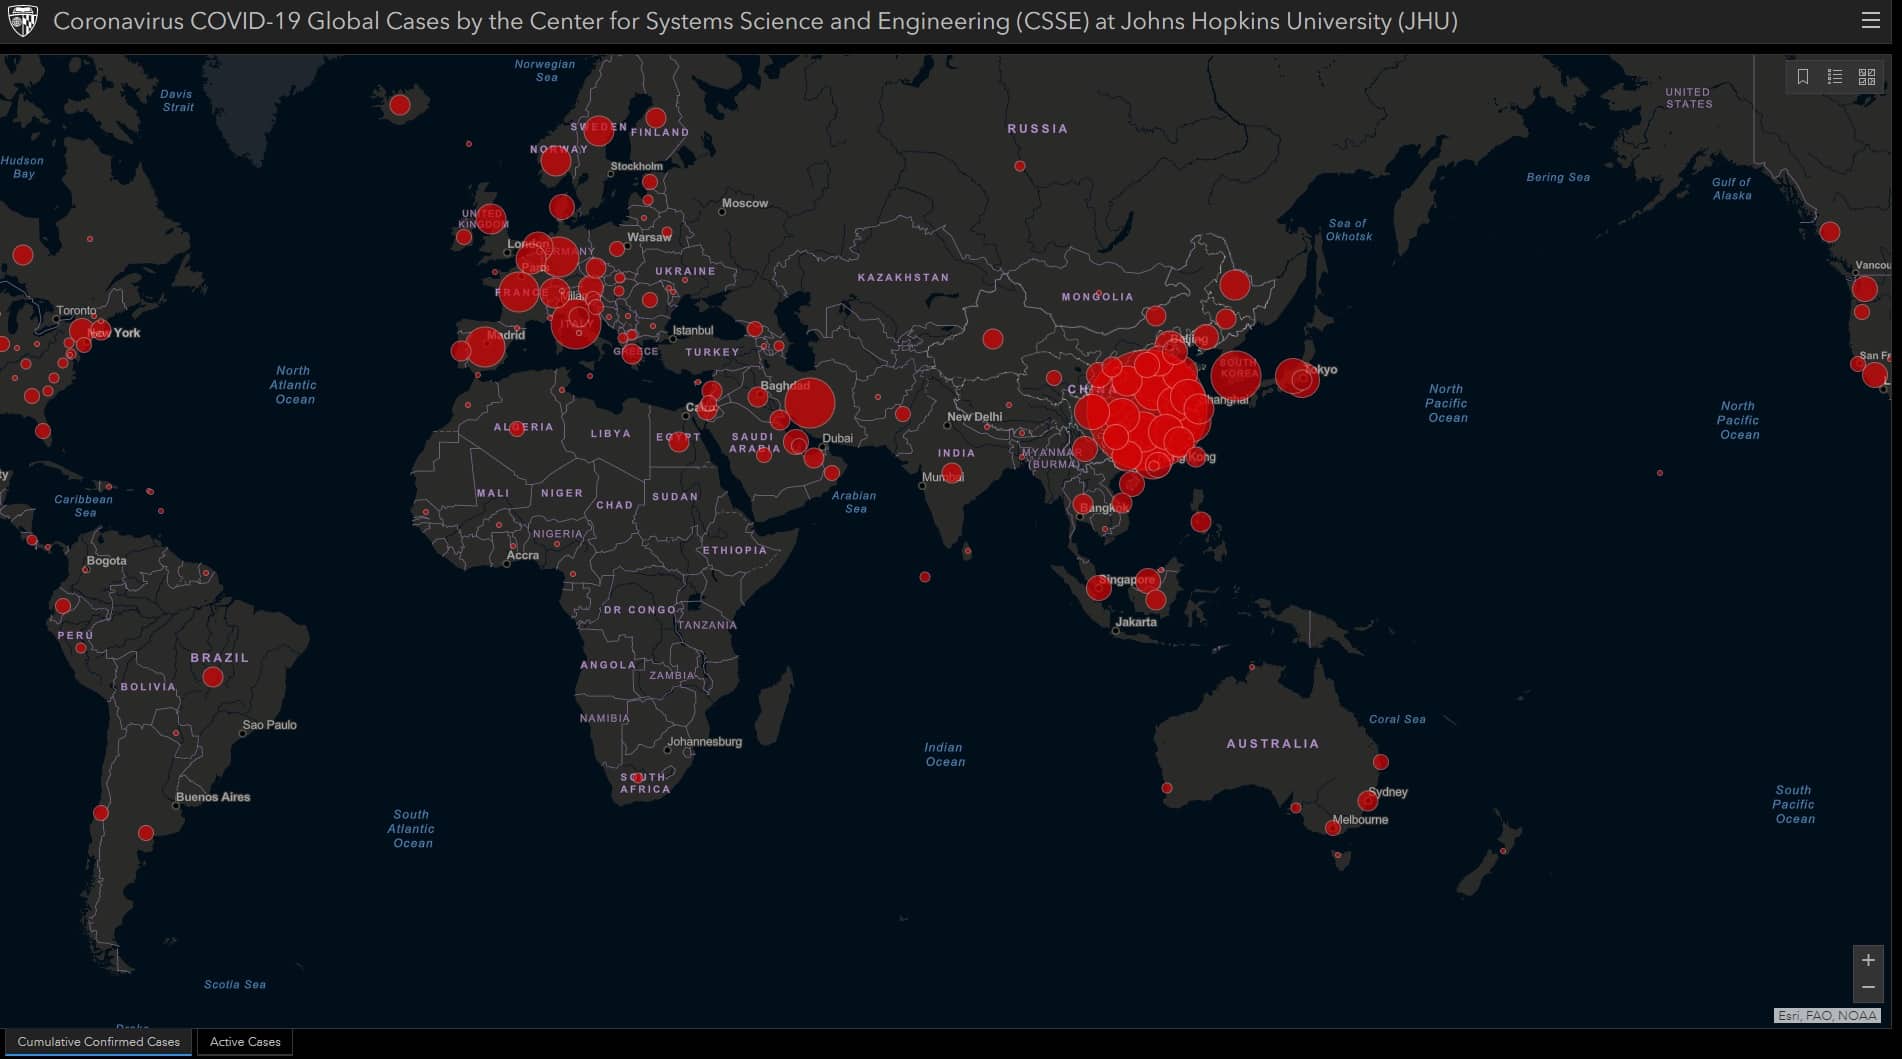
Task: Click the South Atlantic Ocean label
Action: coord(412,829)
